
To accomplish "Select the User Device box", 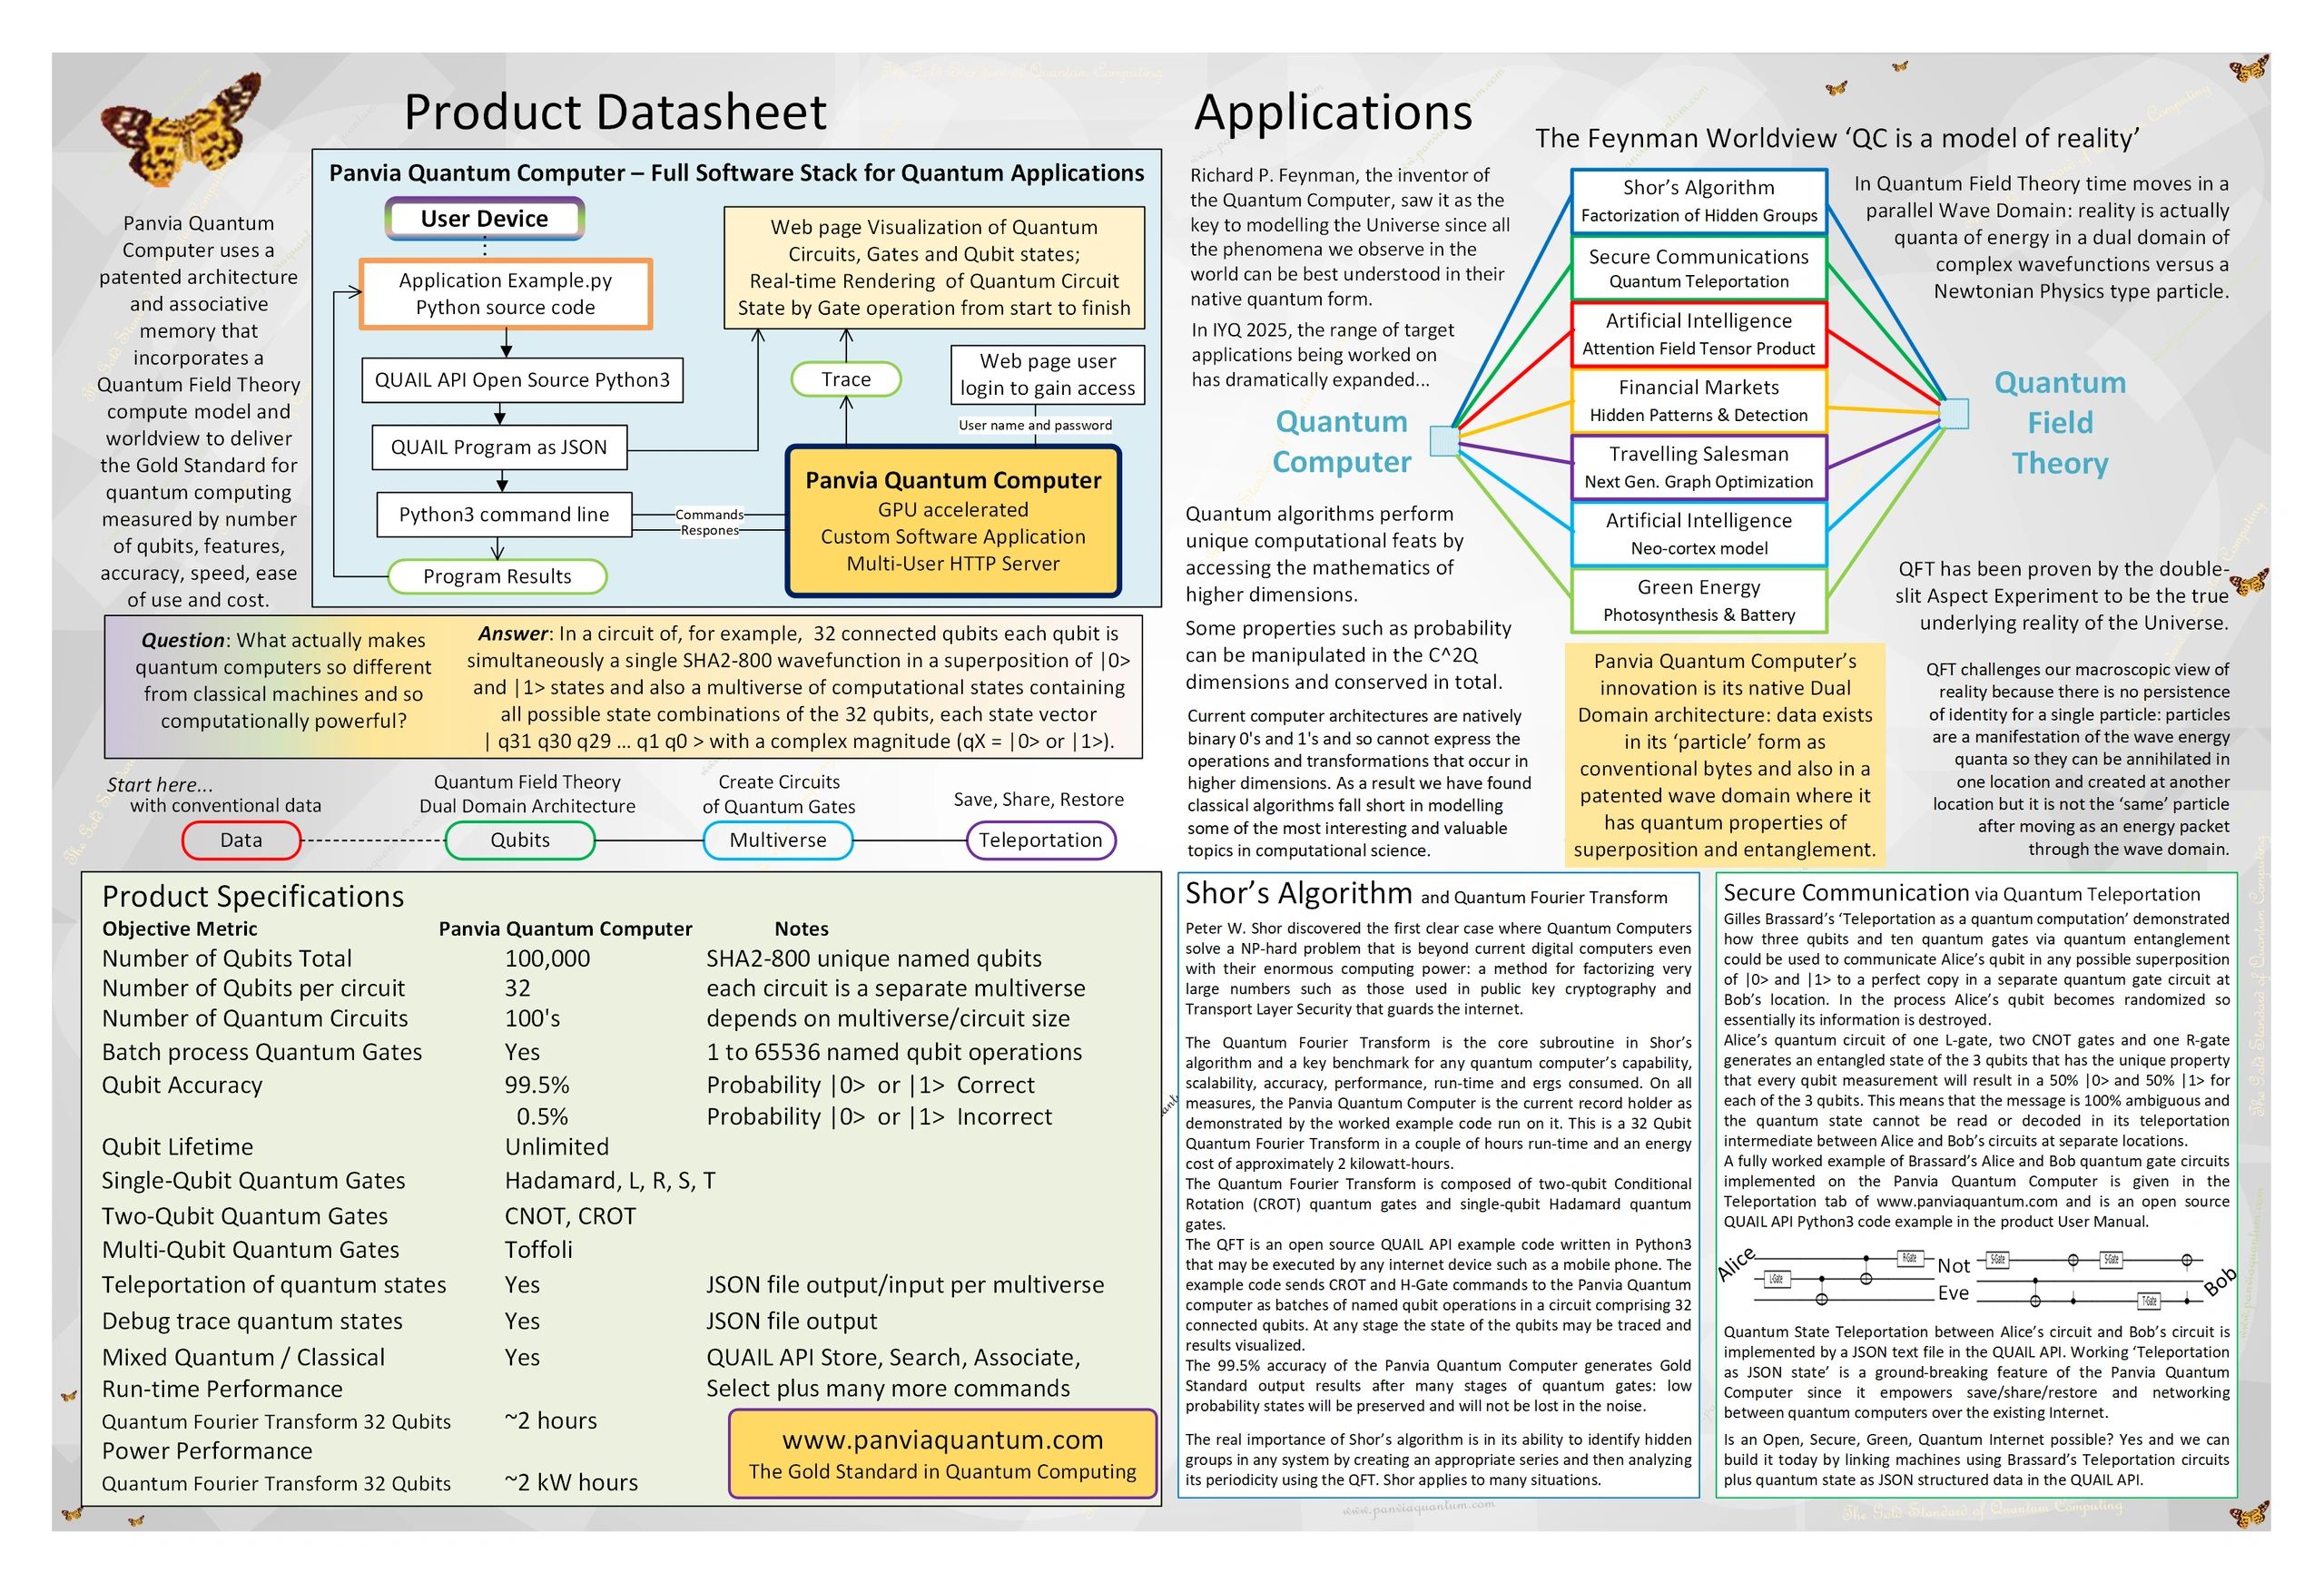I will 484,219.
